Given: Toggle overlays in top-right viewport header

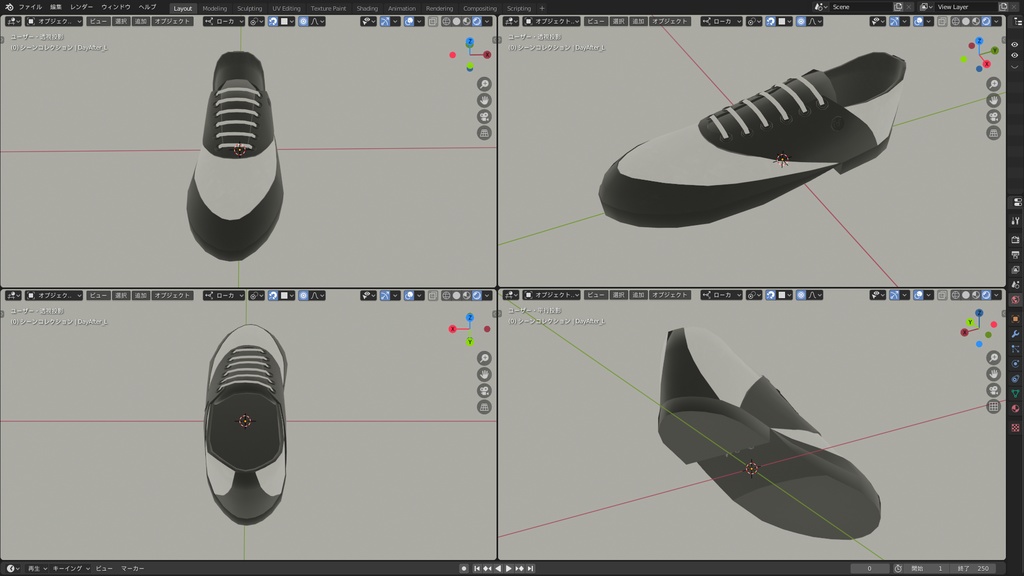Looking at the screenshot, I should 918,22.
